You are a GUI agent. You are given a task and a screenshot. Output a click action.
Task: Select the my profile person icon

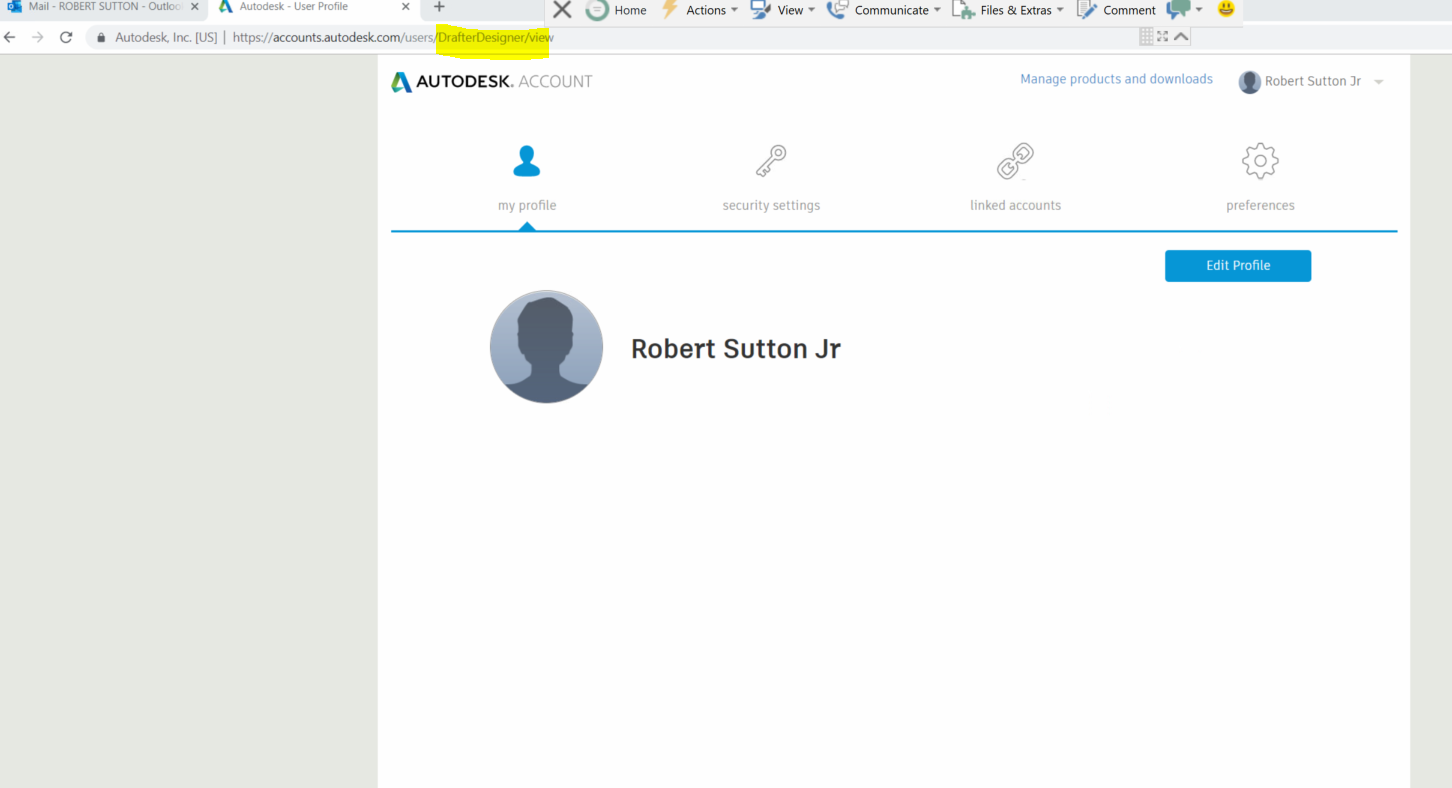(x=526, y=160)
